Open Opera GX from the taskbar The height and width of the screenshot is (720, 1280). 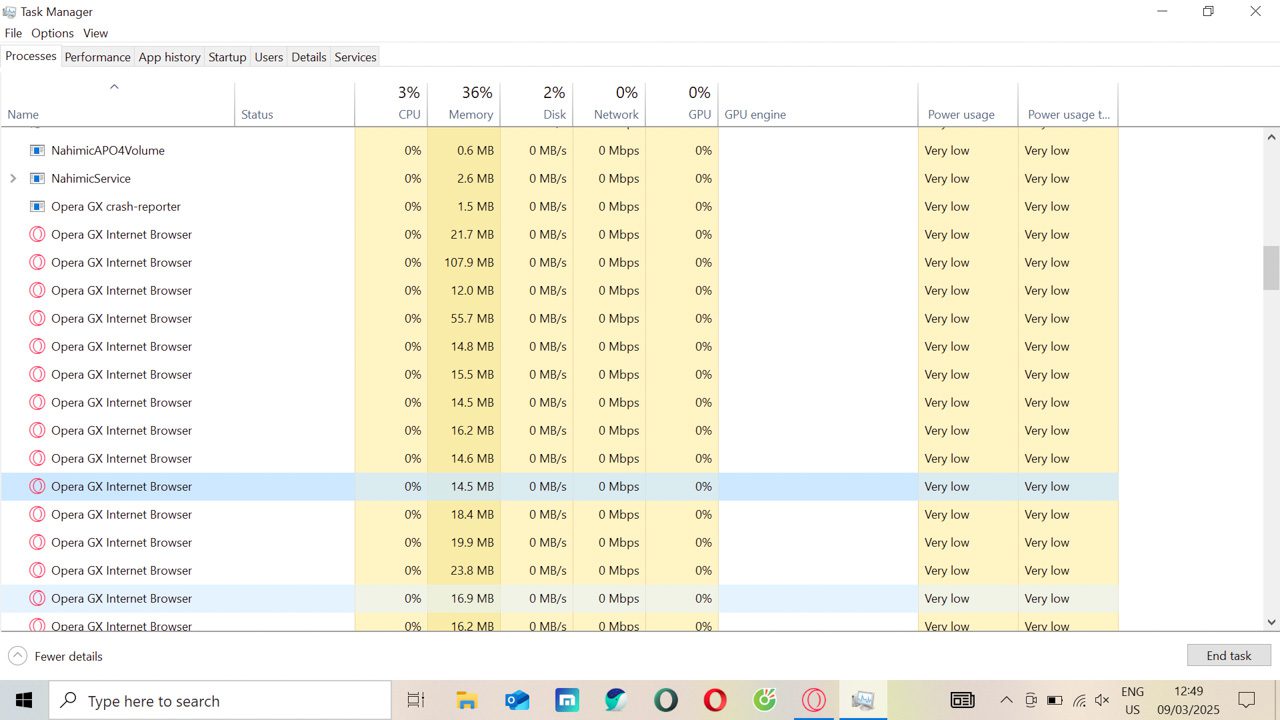click(x=814, y=700)
